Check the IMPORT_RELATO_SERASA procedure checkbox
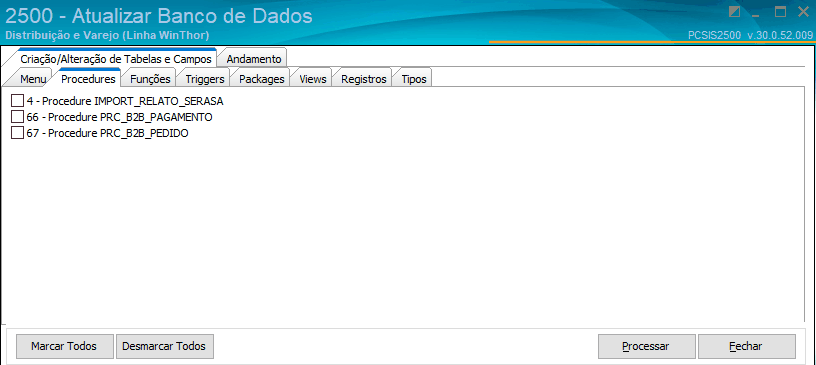 [18, 101]
